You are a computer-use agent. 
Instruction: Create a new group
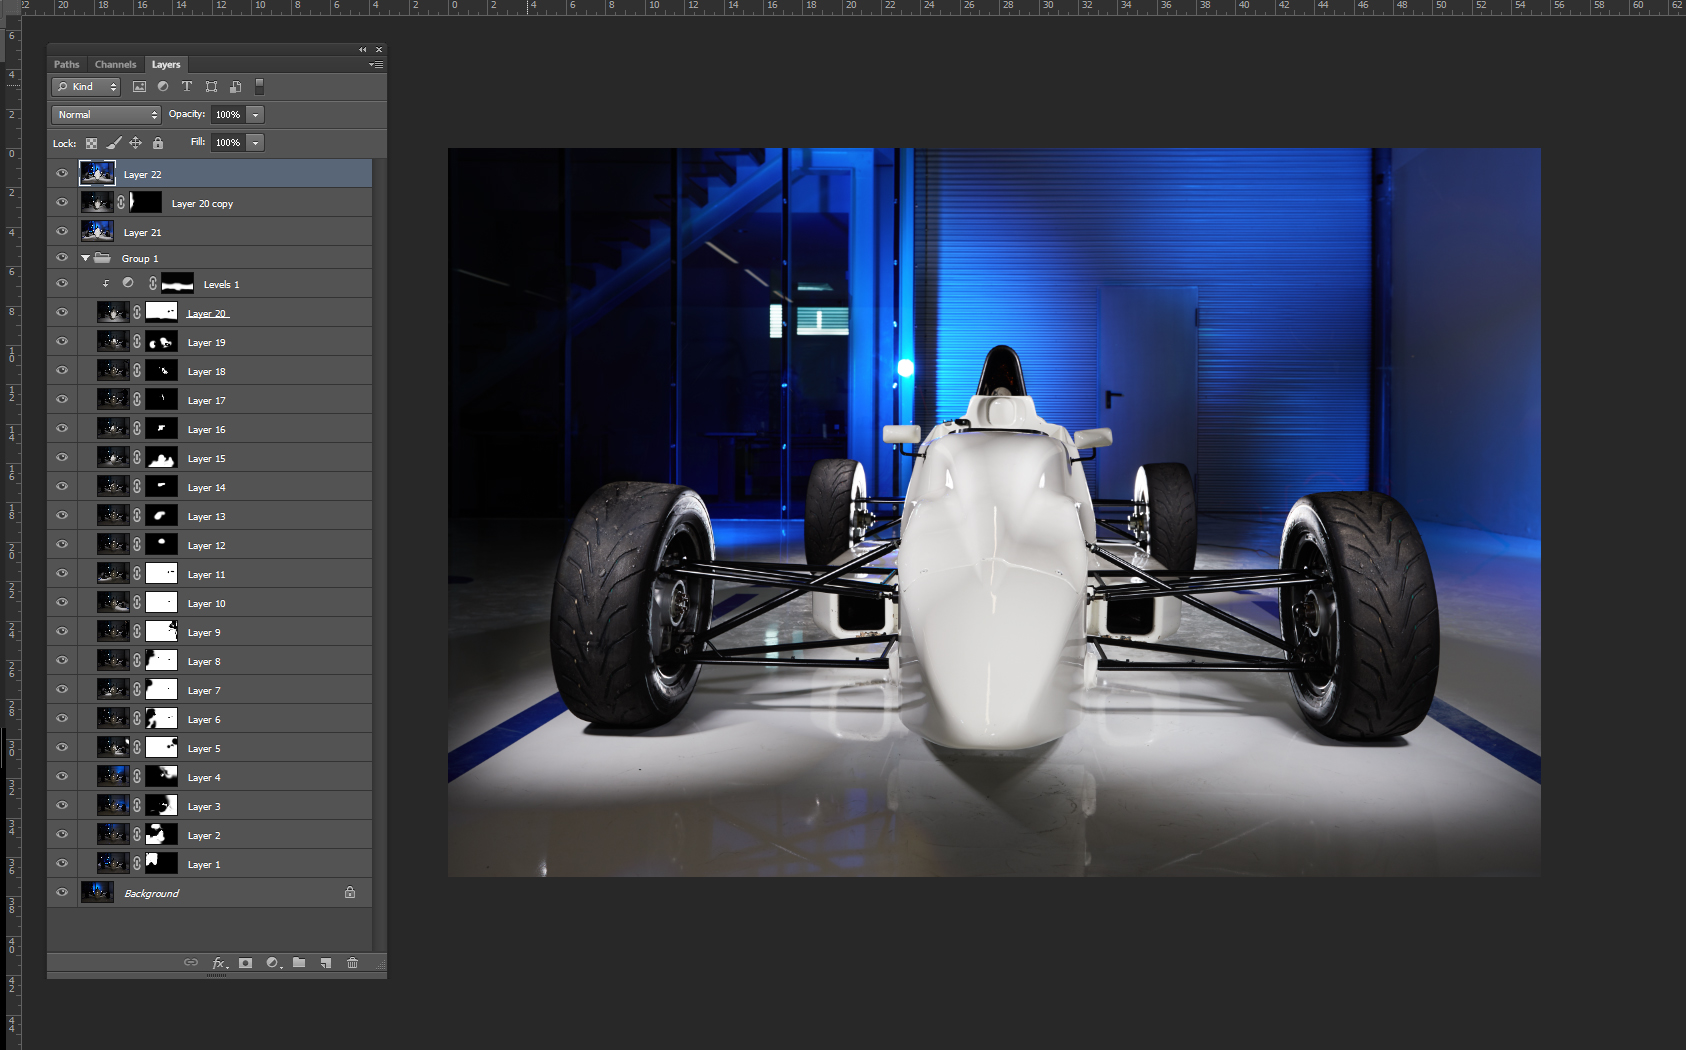[x=299, y=962]
